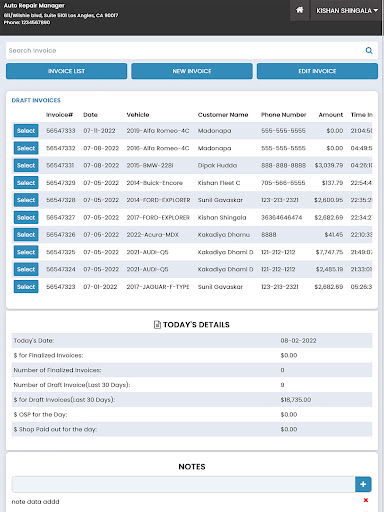Click customer Kishan Fleet C
Image resolution: width=384 pixels, height=512 pixels.
pyautogui.click(x=219, y=183)
